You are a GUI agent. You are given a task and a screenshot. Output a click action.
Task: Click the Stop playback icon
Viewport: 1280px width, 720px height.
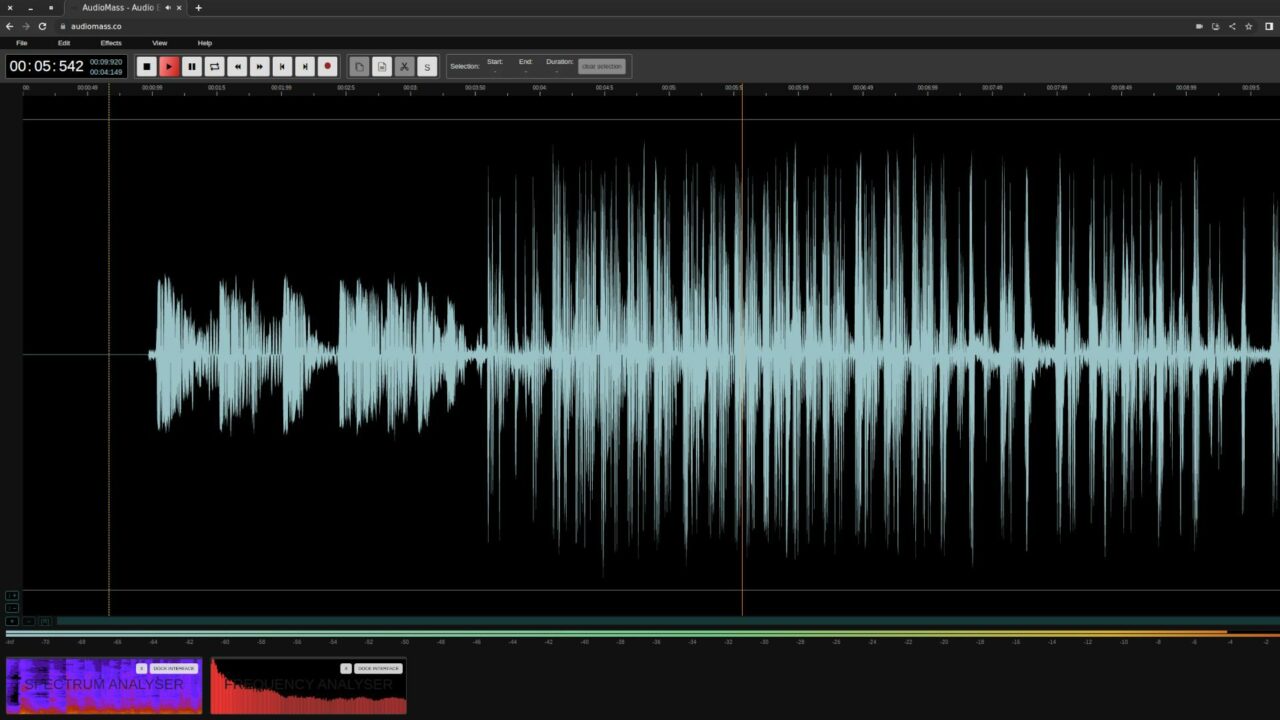click(x=147, y=66)
